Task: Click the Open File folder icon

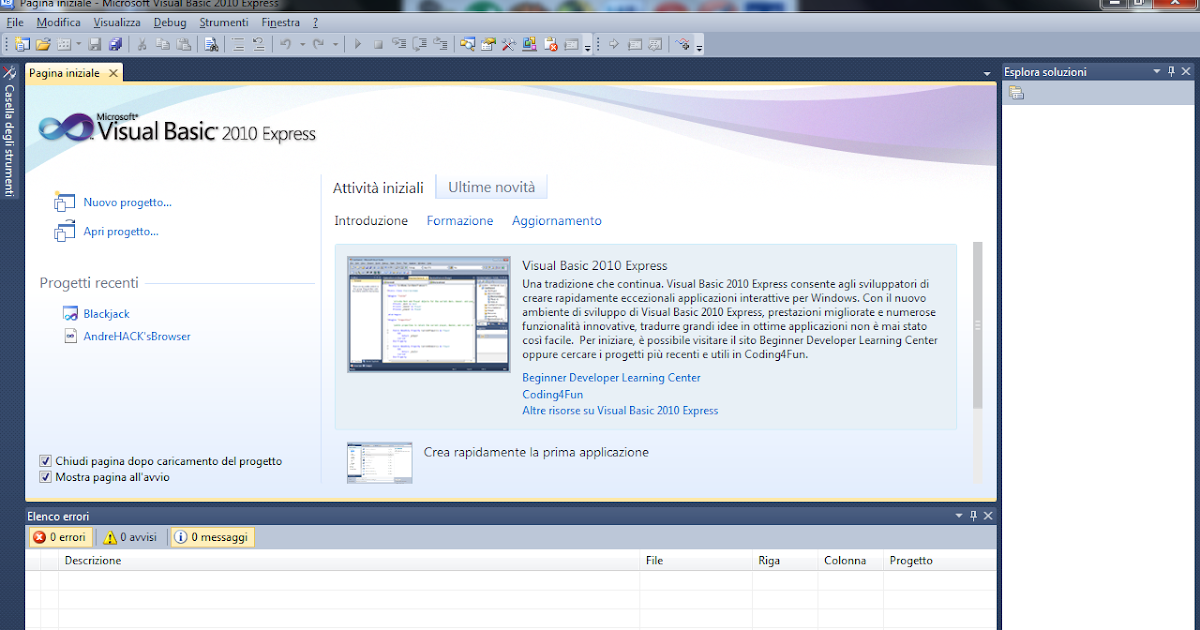Action: click(43, 44)
